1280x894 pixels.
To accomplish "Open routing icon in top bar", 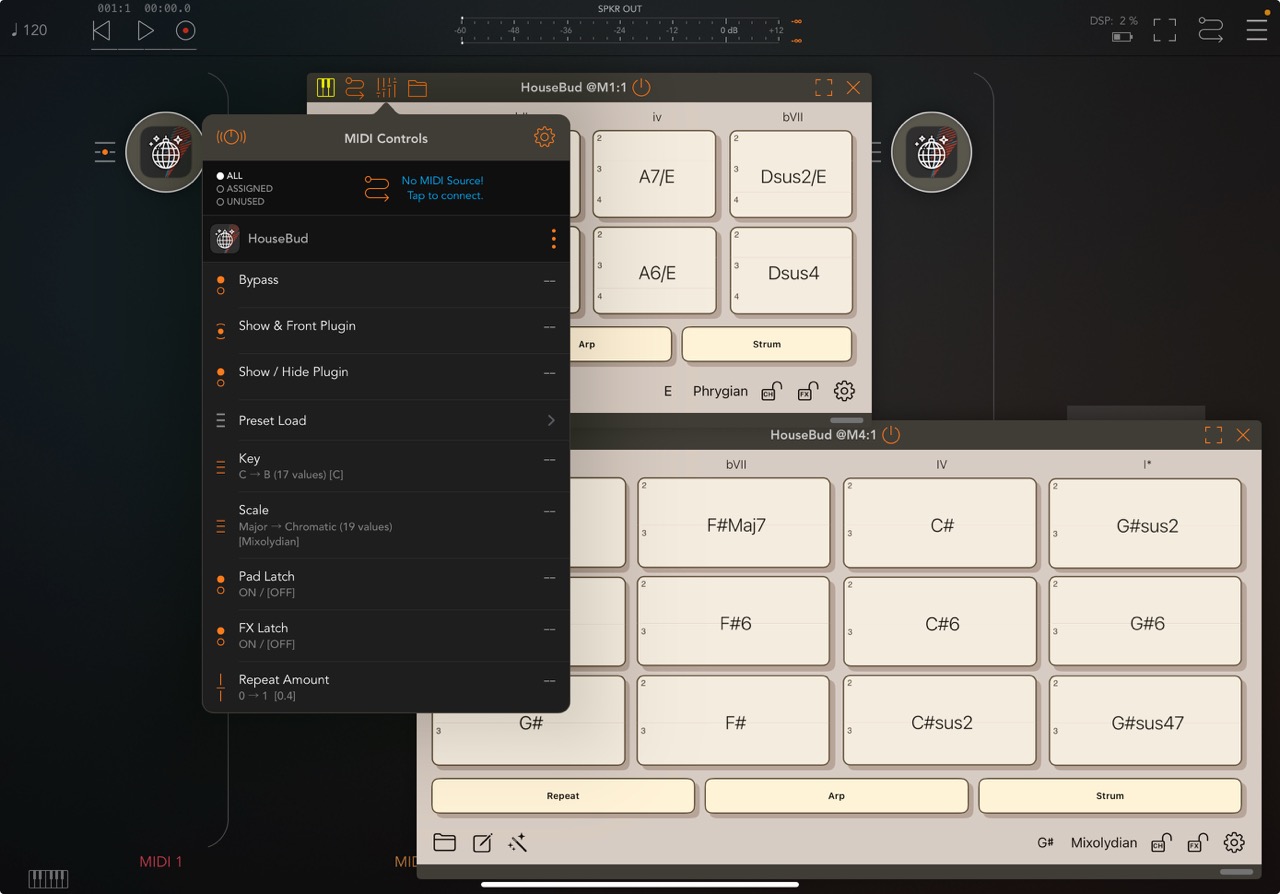I will pos(1210,30).
